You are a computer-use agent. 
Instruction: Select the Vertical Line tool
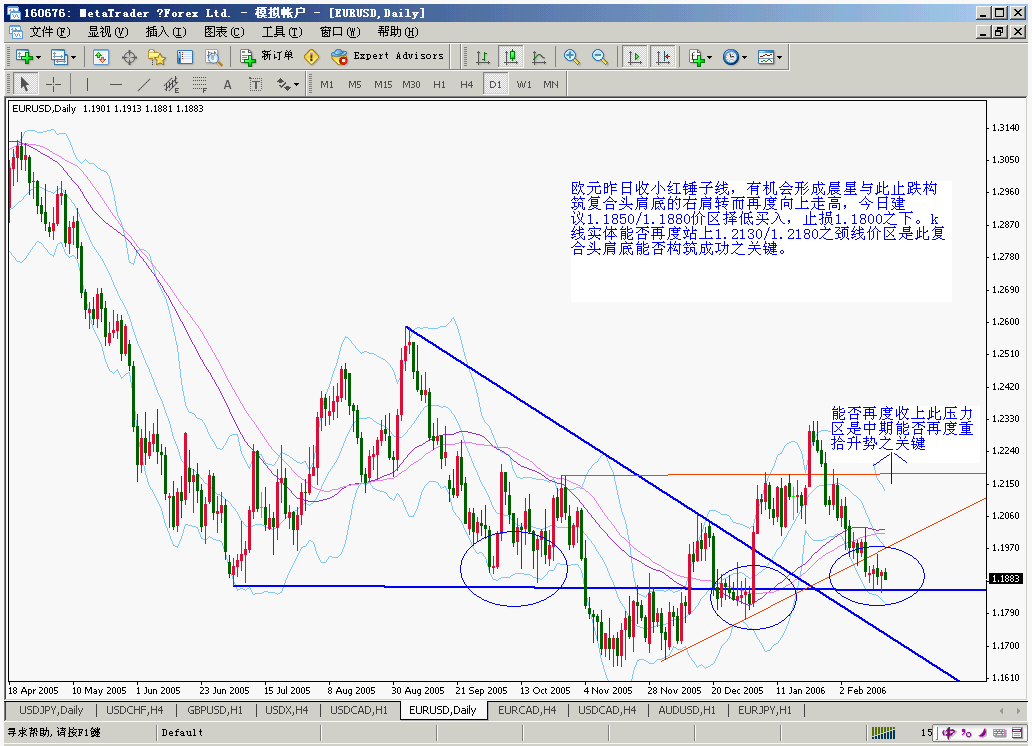pyautogui.click(x=87, y=84)
